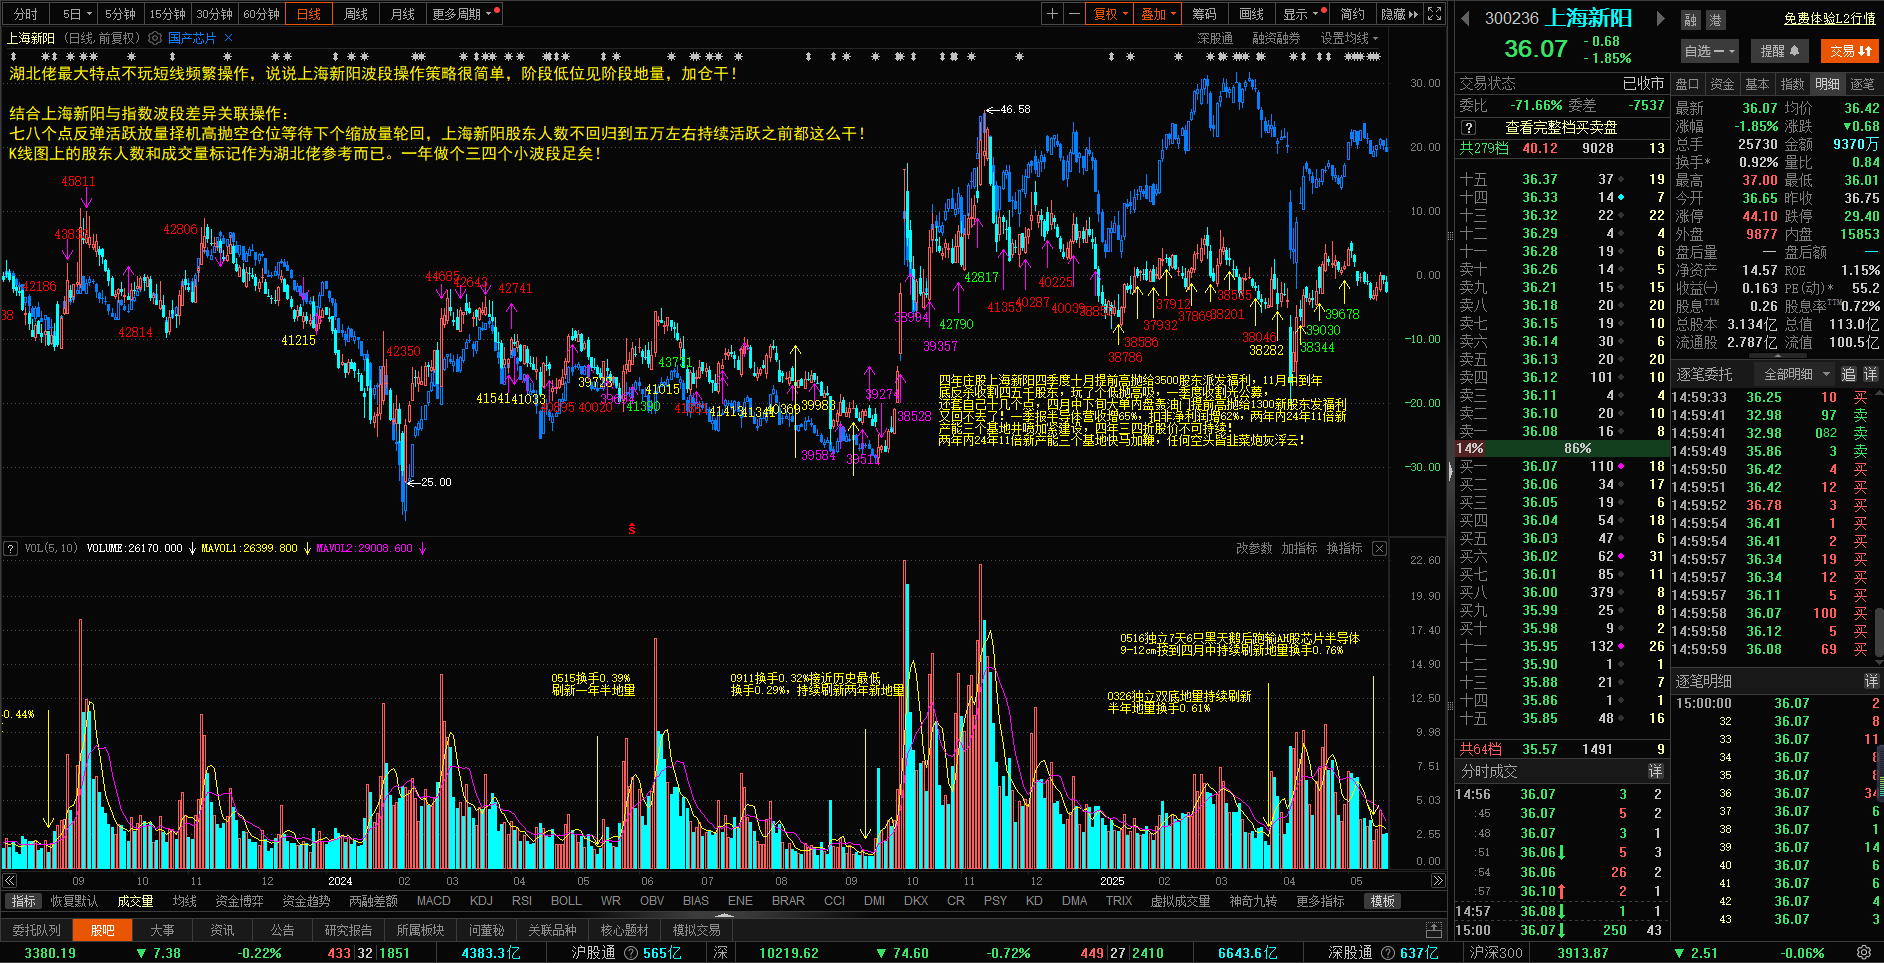Zoom in chart with plus icon

1052,14
